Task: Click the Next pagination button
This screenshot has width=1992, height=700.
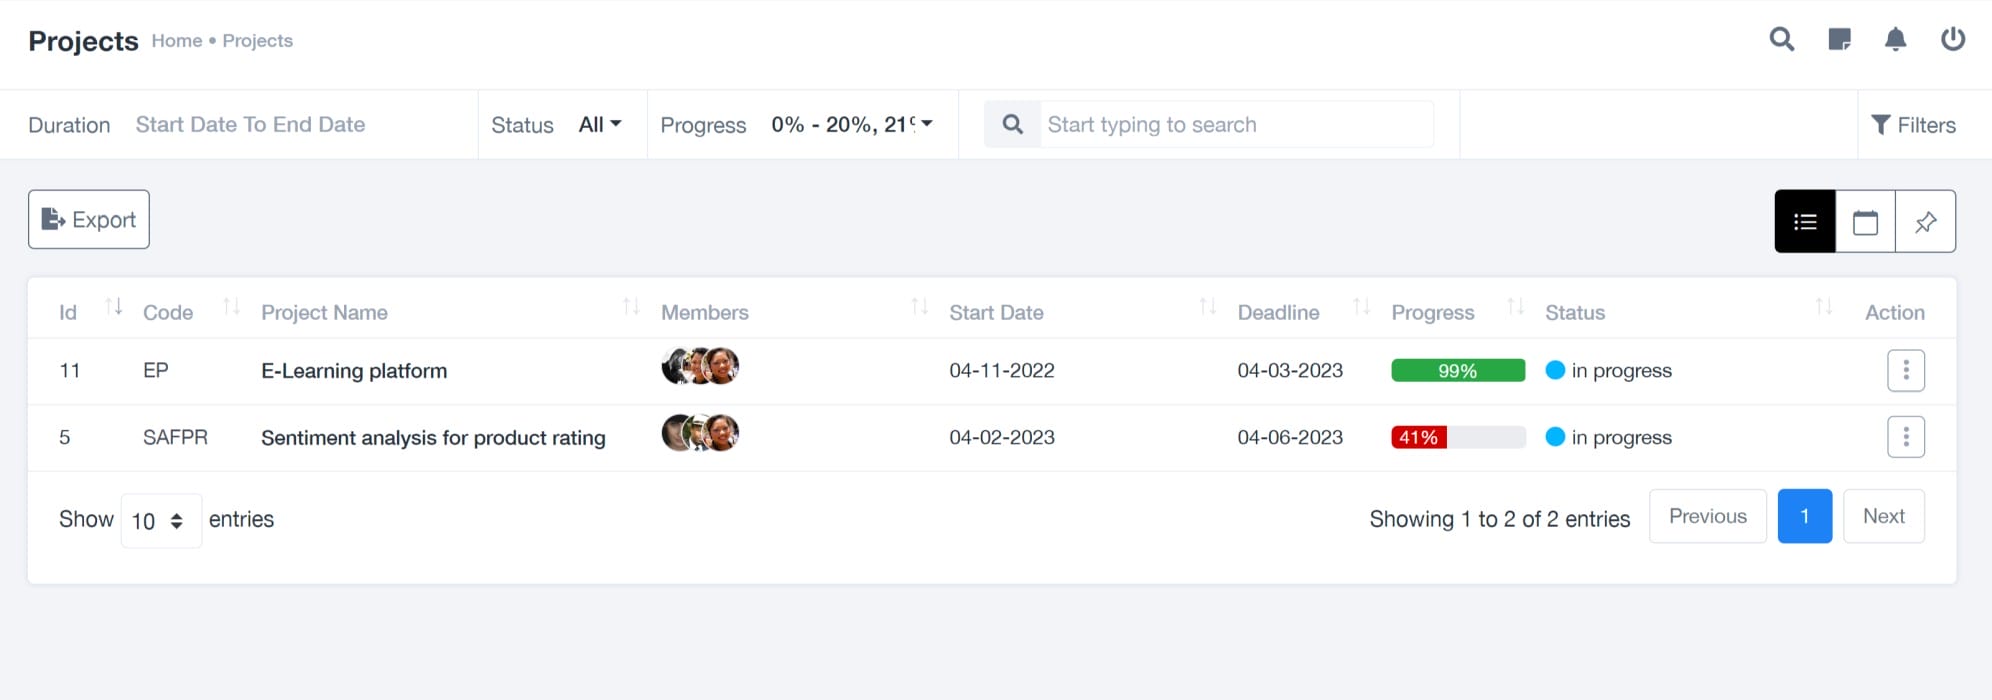Action: coord(1884,516)
